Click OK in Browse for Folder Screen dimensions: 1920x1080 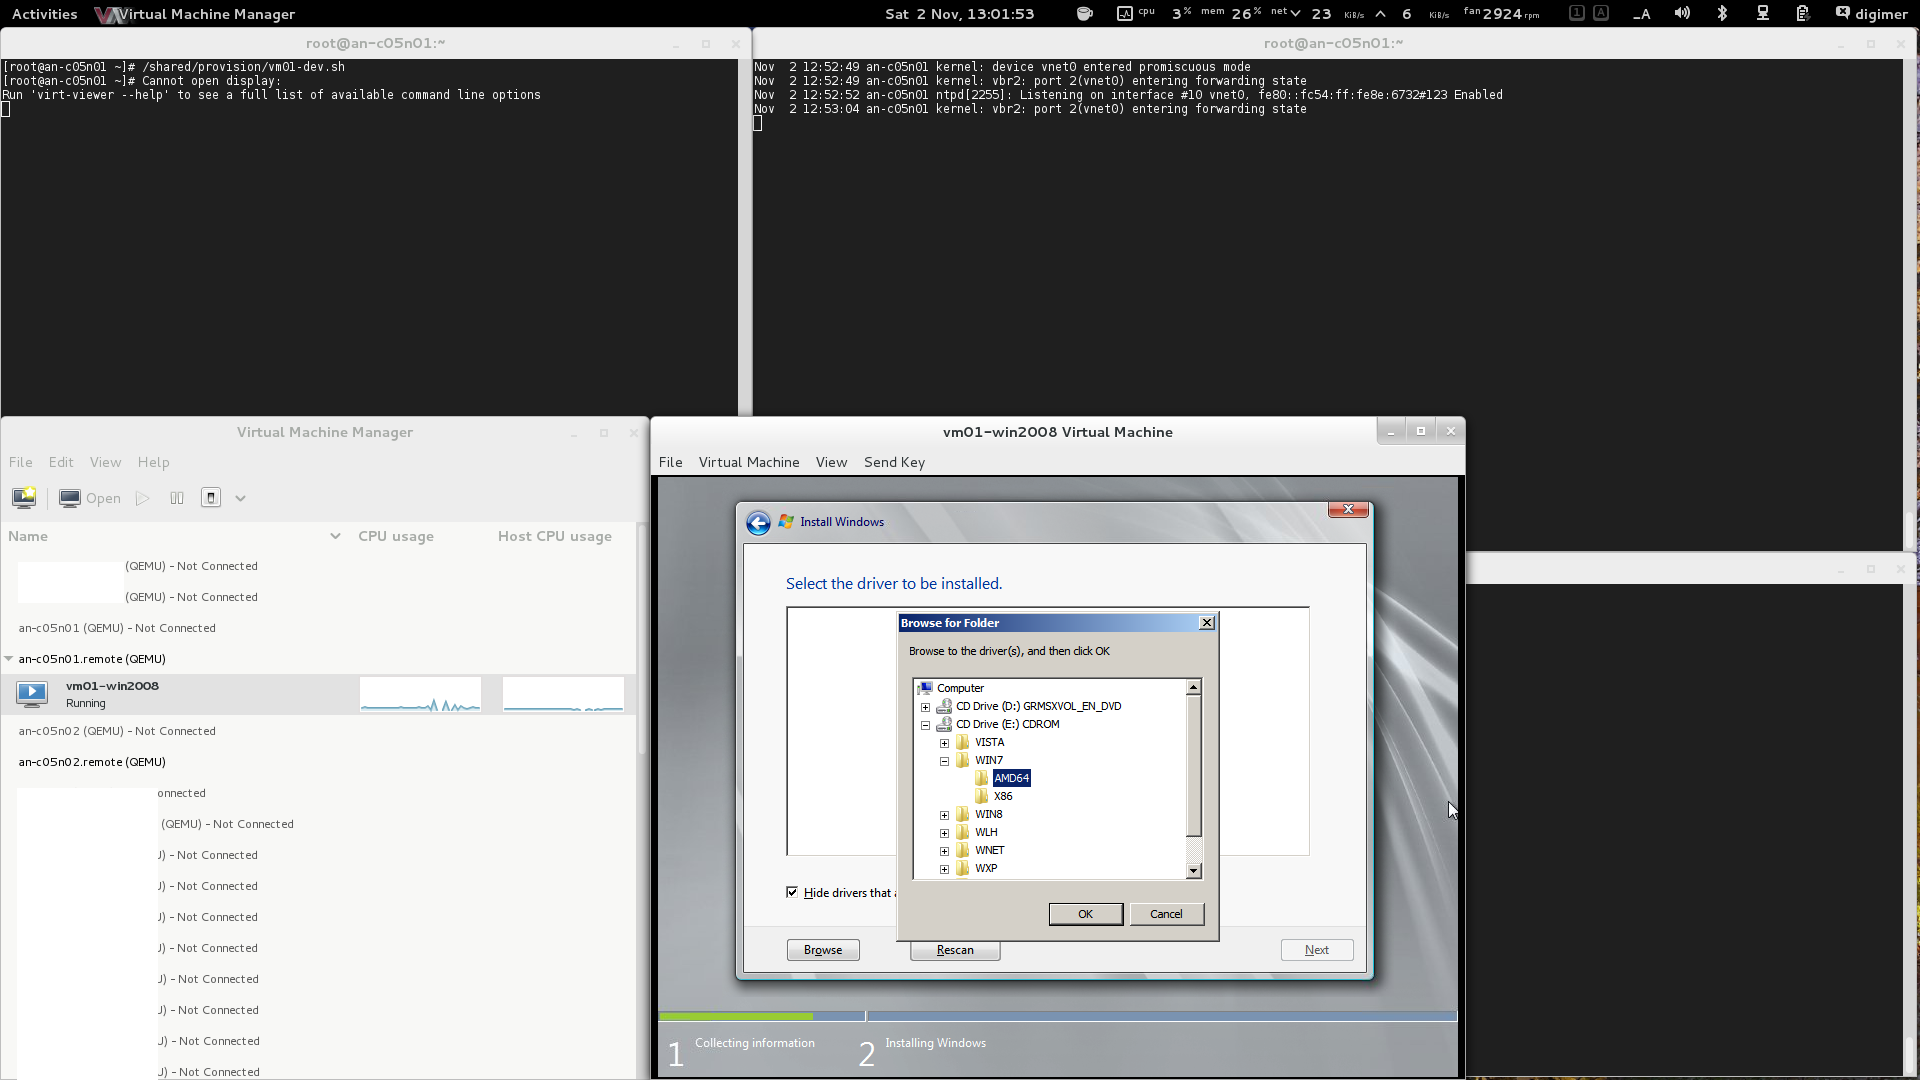tap(1086, 914)
